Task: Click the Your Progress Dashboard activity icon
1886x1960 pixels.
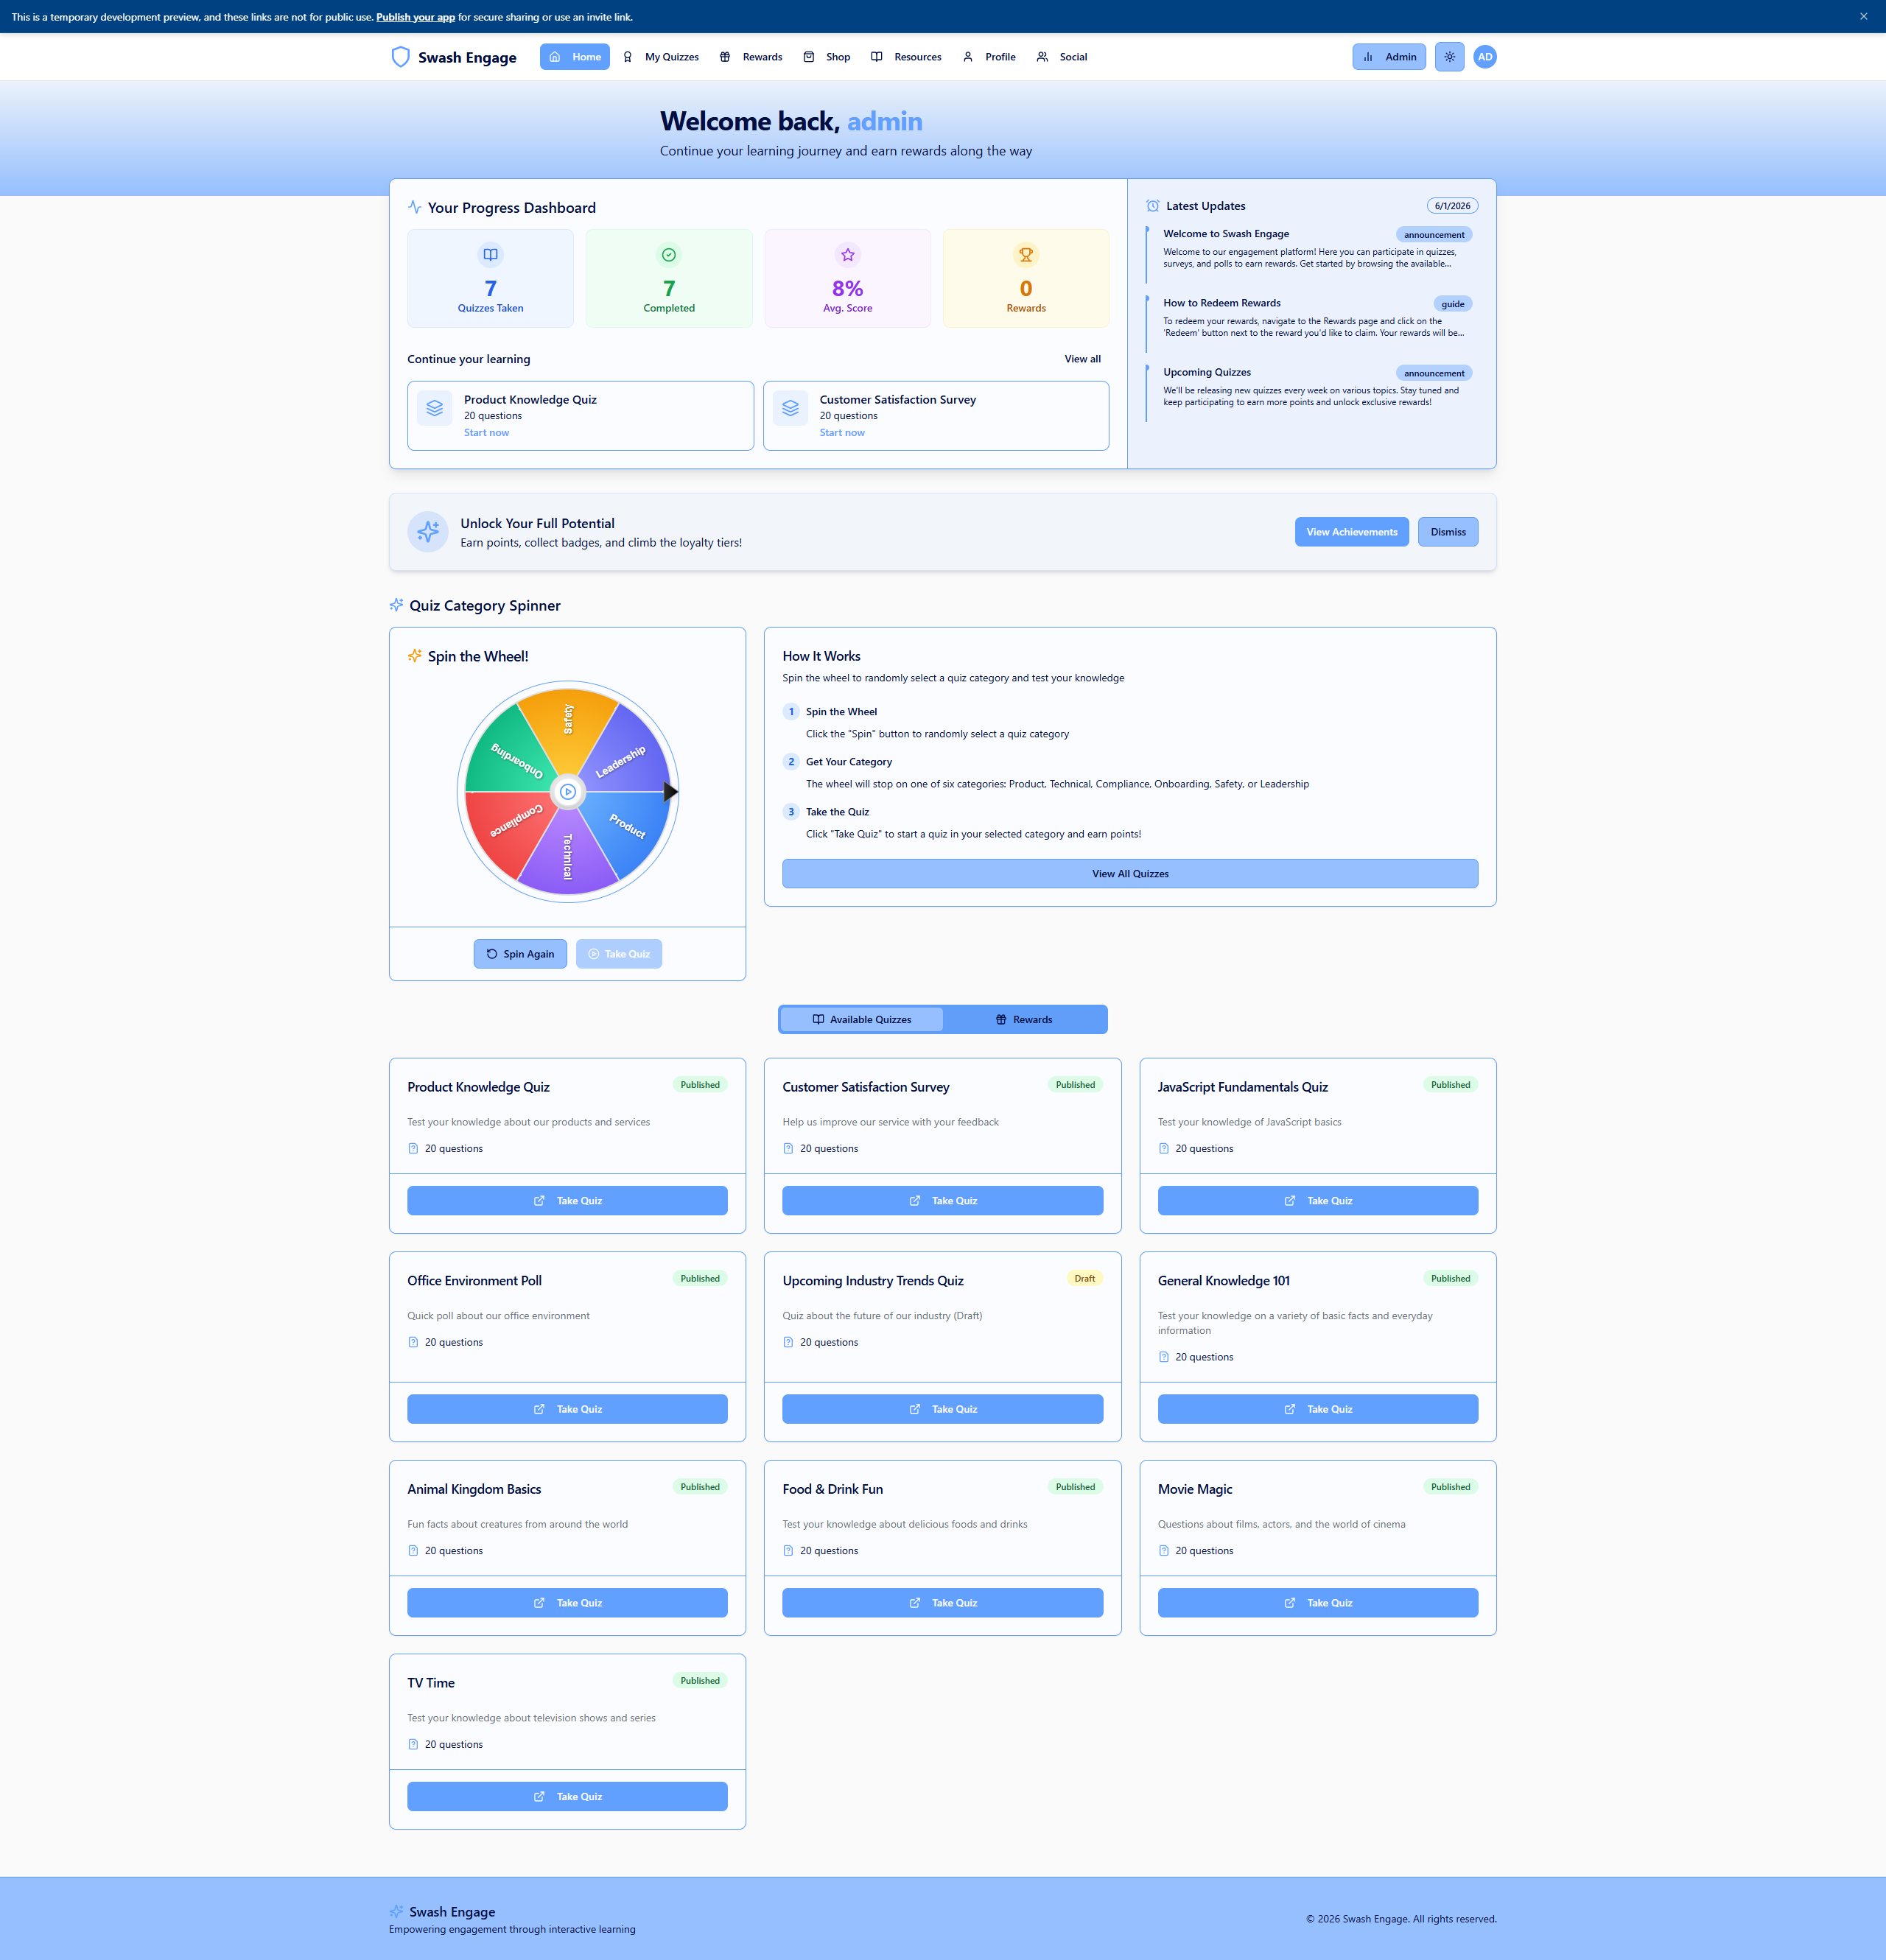Action: [415, 207]
